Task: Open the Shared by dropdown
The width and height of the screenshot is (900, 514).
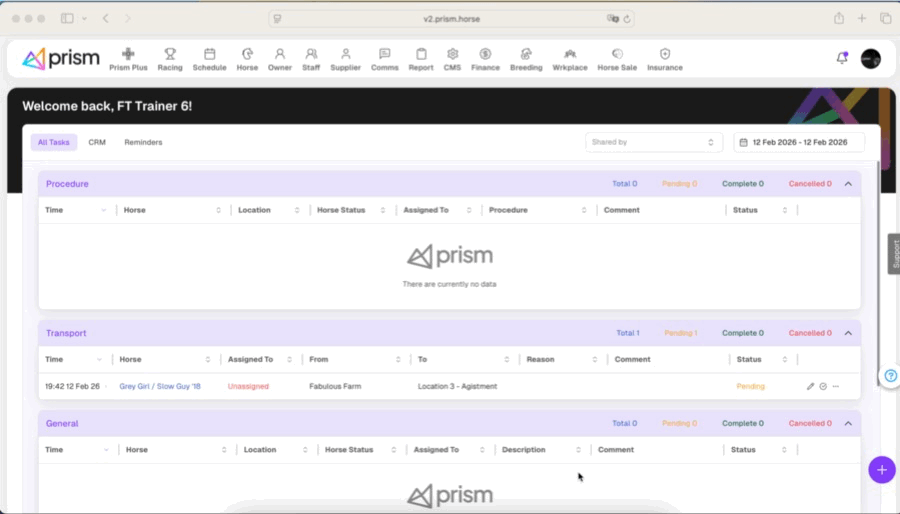Action: 654,142
